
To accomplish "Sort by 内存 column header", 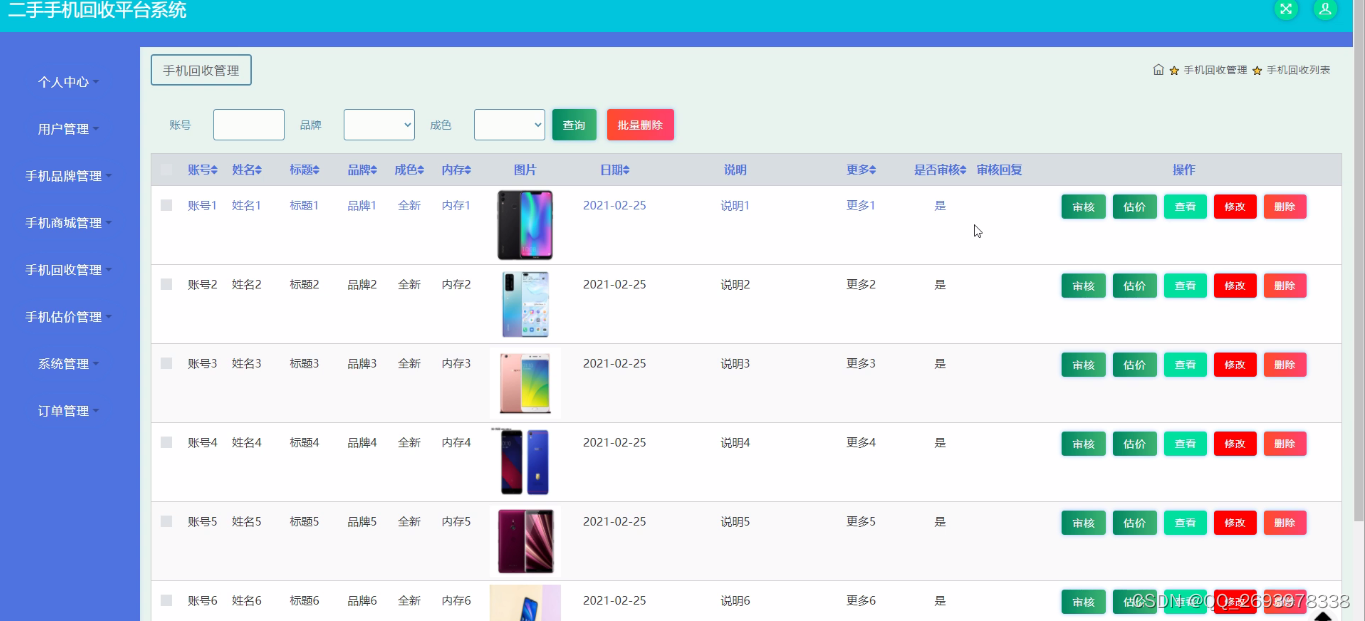I will [456, 170].
